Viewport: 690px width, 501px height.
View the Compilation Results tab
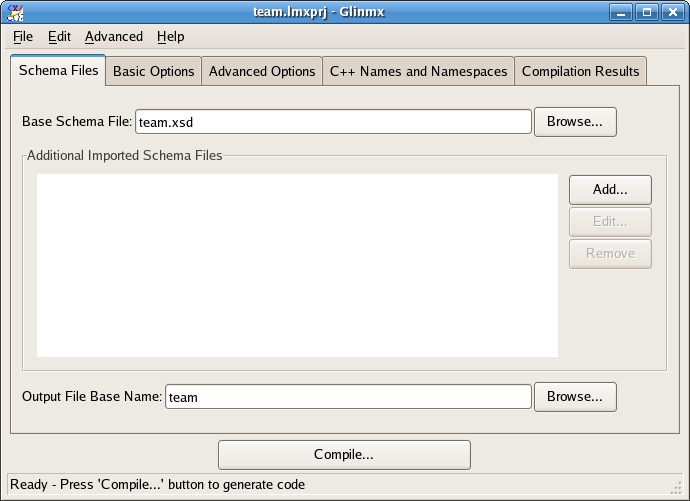tap(580, 71)
